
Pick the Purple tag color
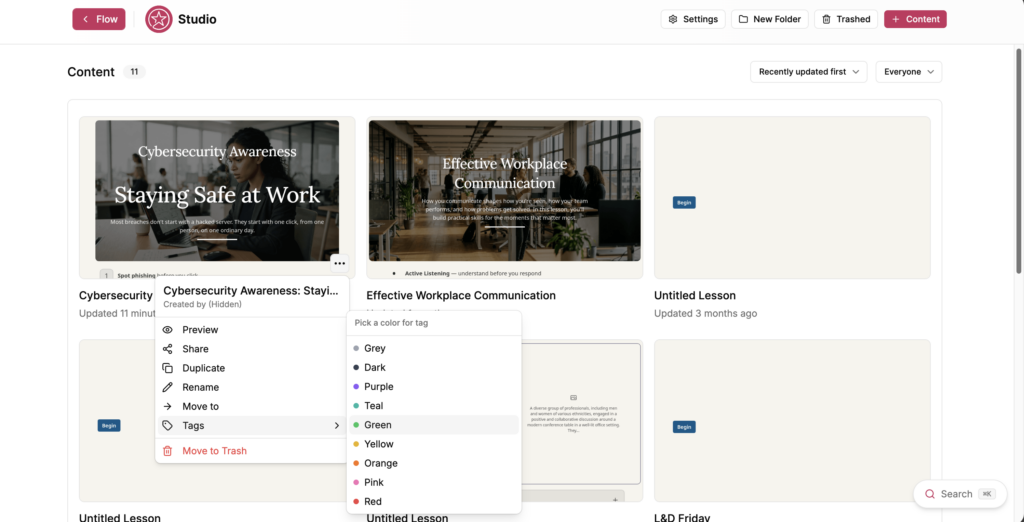click(434, 386)
